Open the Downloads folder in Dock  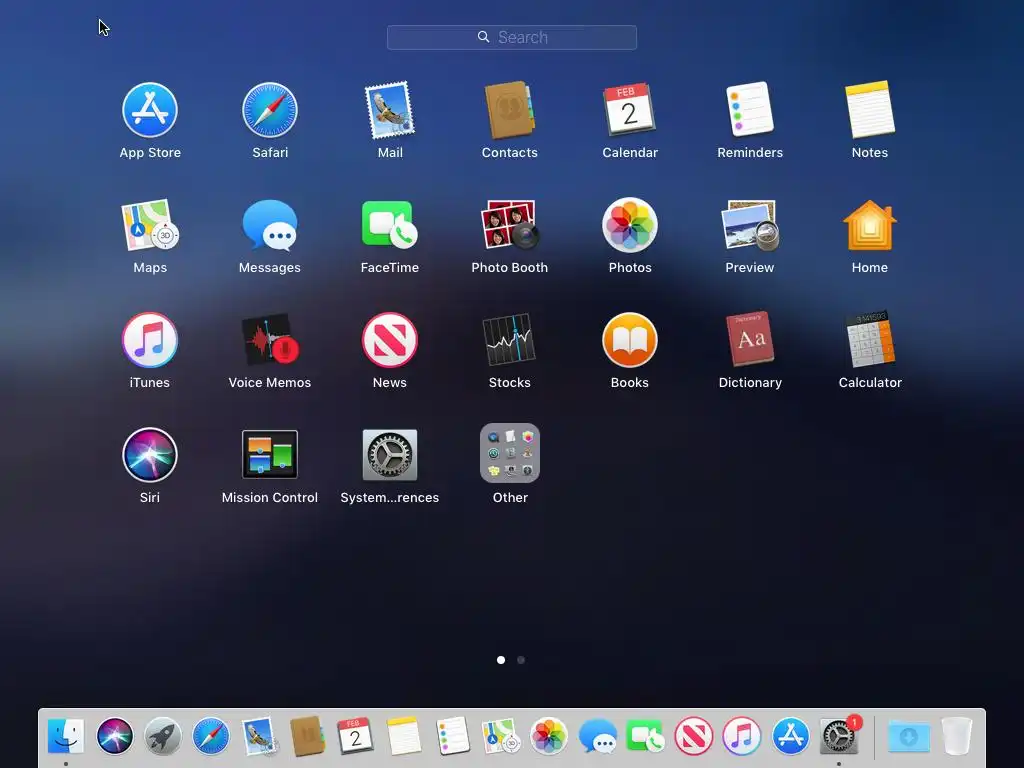coord(908,737)
